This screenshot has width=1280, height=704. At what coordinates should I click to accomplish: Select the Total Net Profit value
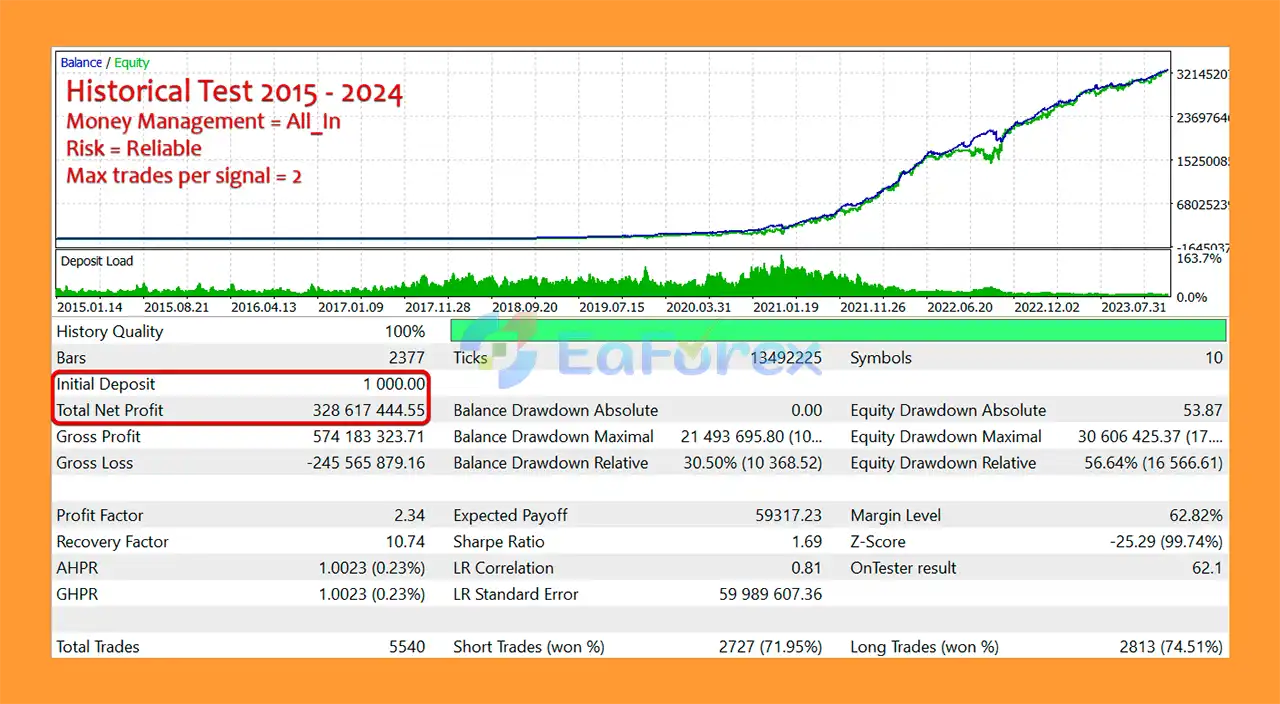pos(368,410)
